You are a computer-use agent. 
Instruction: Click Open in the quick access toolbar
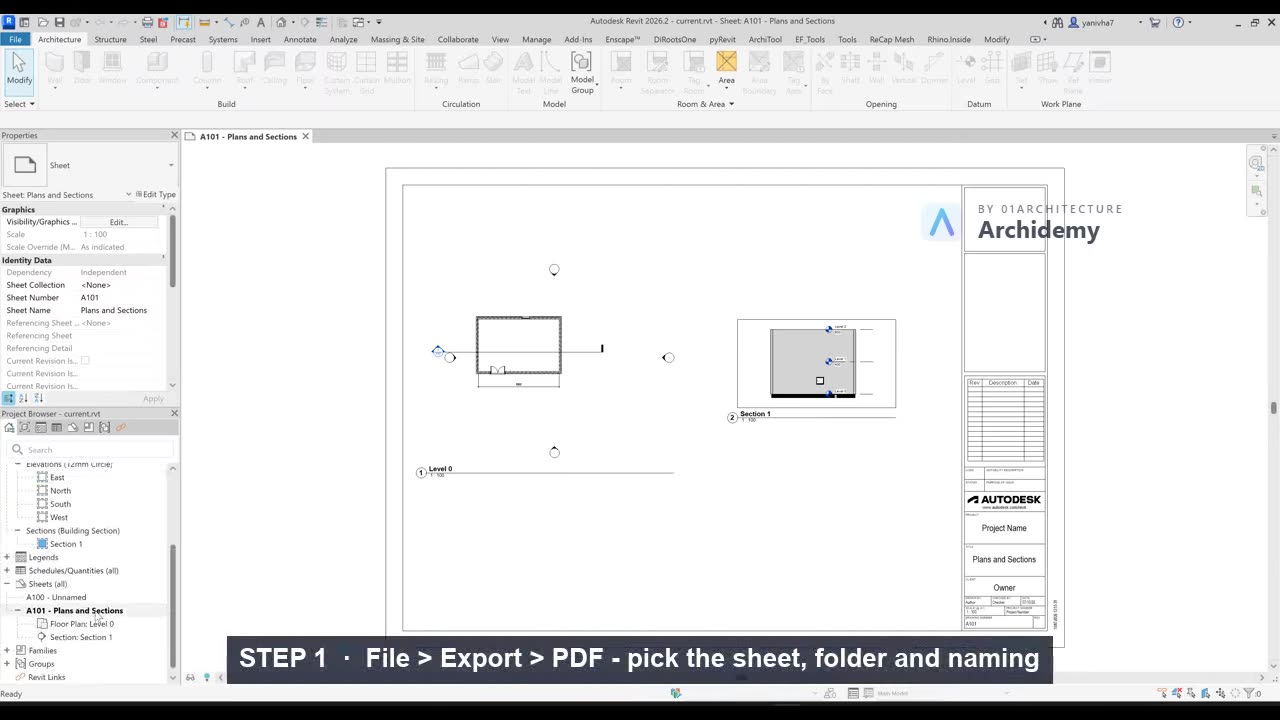point(43,22)
